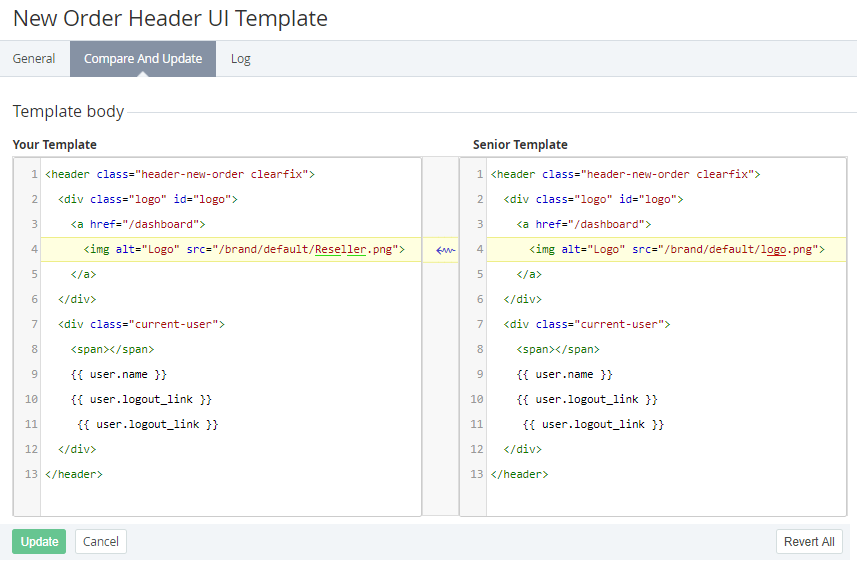
Task: Click line number 13 in Senior Template gutter
Action: tap(477, 474)
